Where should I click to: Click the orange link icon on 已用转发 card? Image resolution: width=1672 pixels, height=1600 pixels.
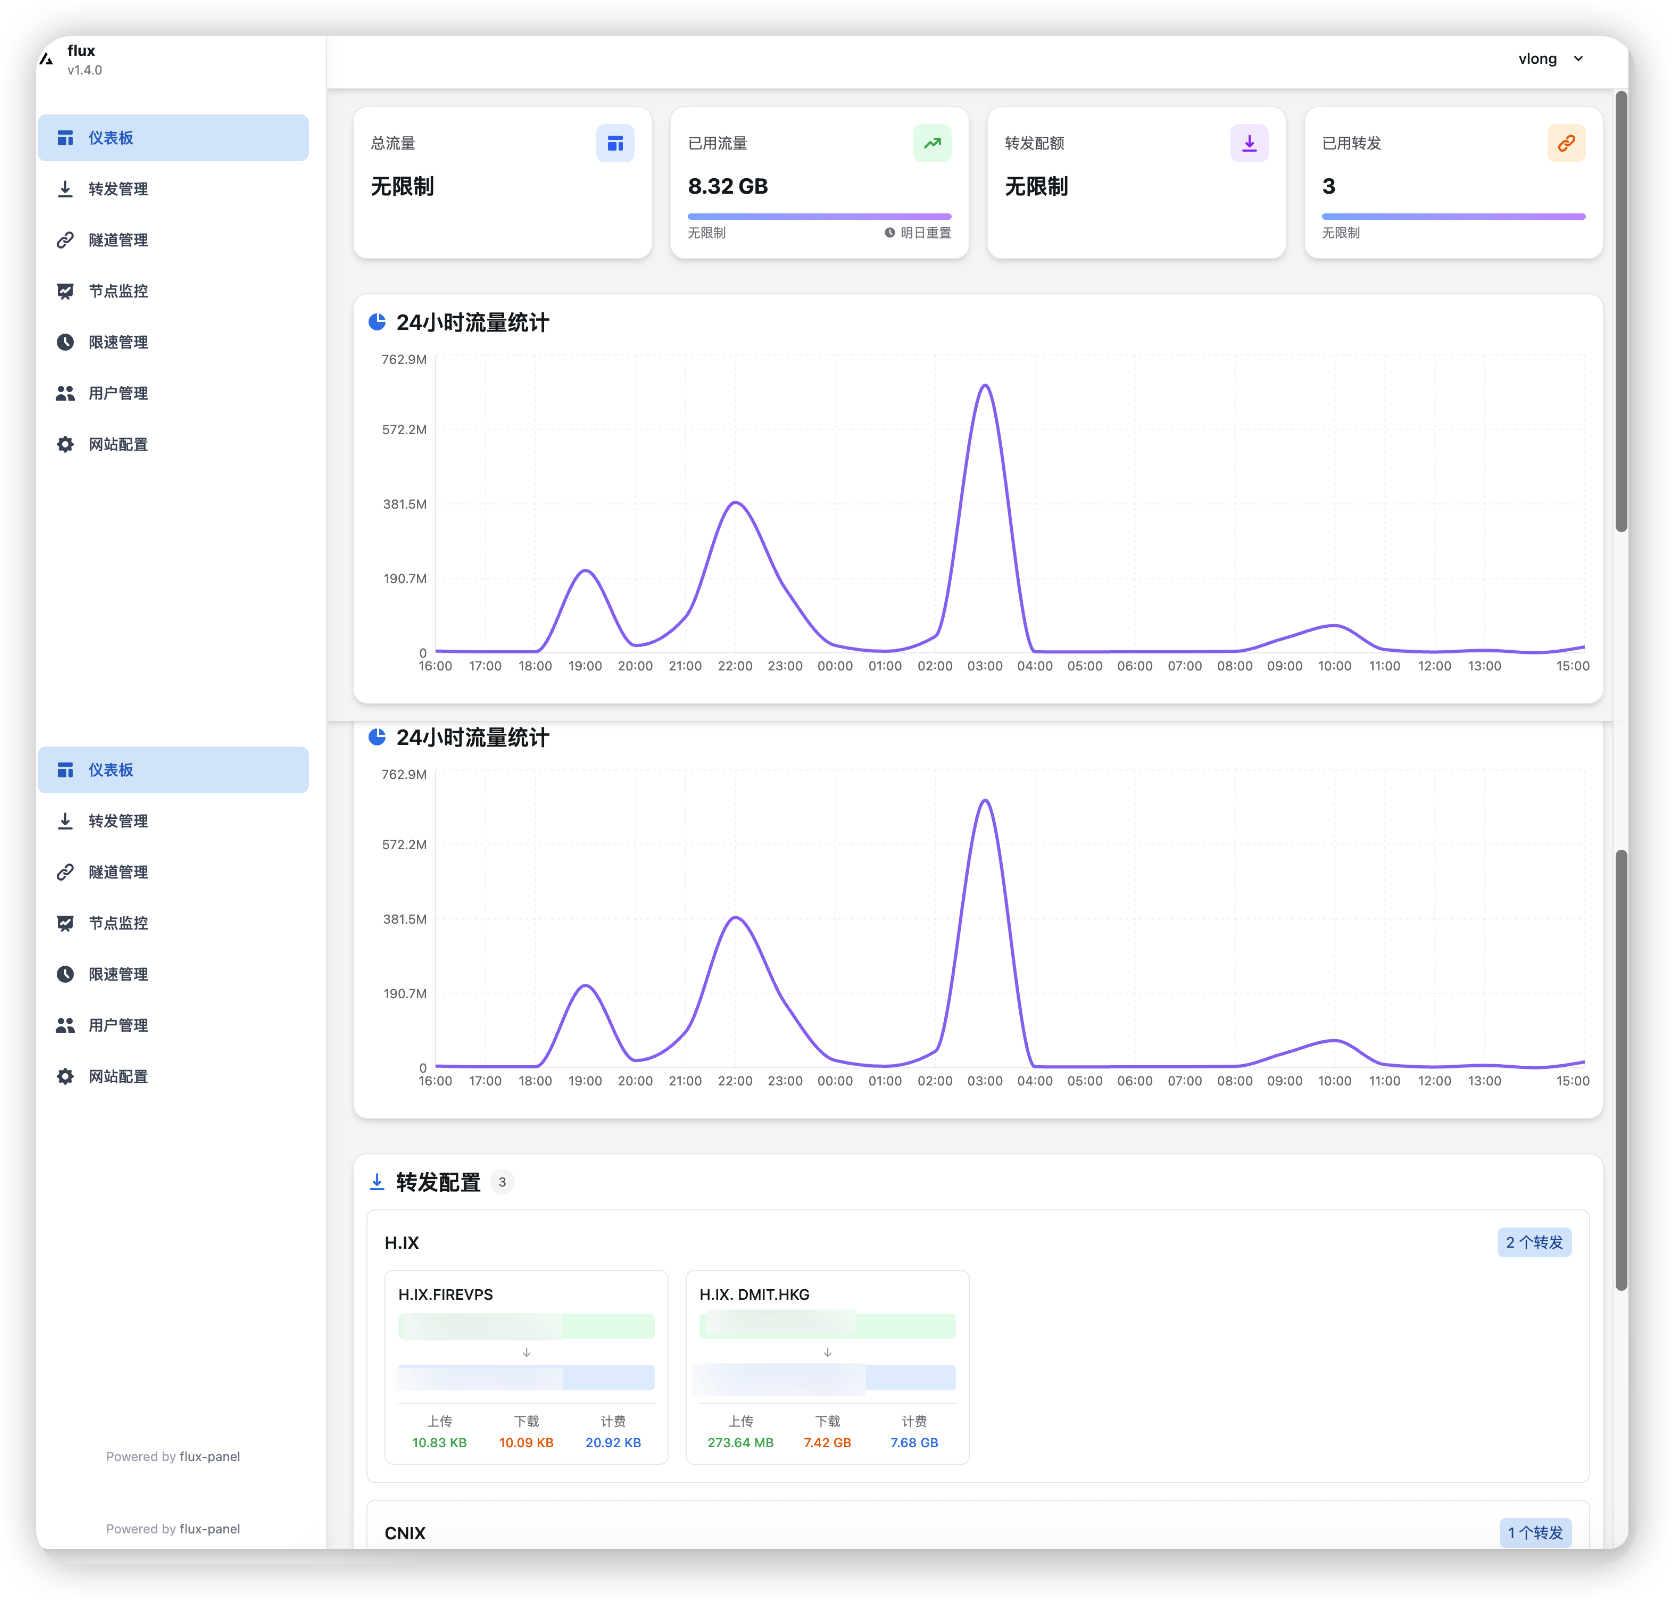1566,143
